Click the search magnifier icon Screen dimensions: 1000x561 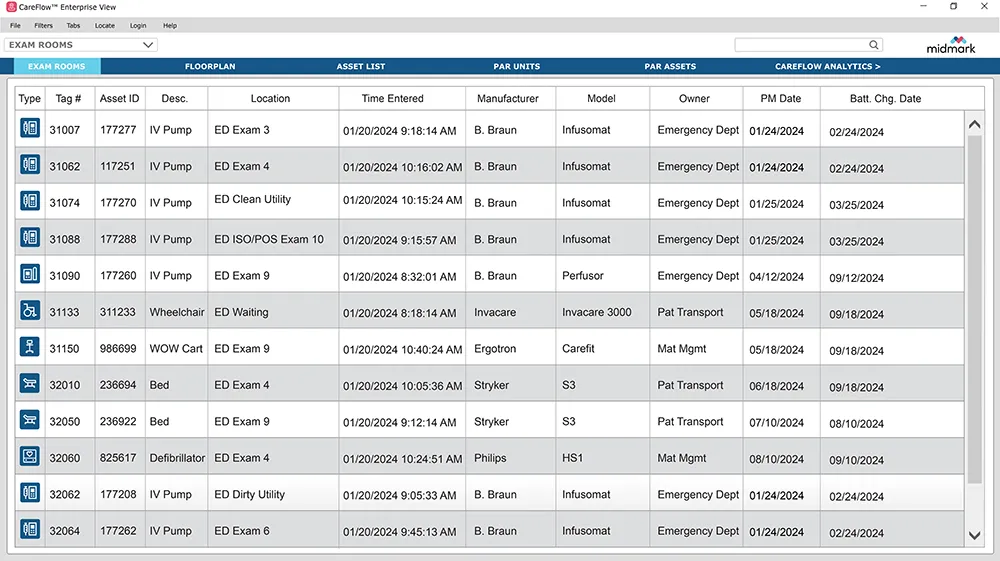pos(874,45)
